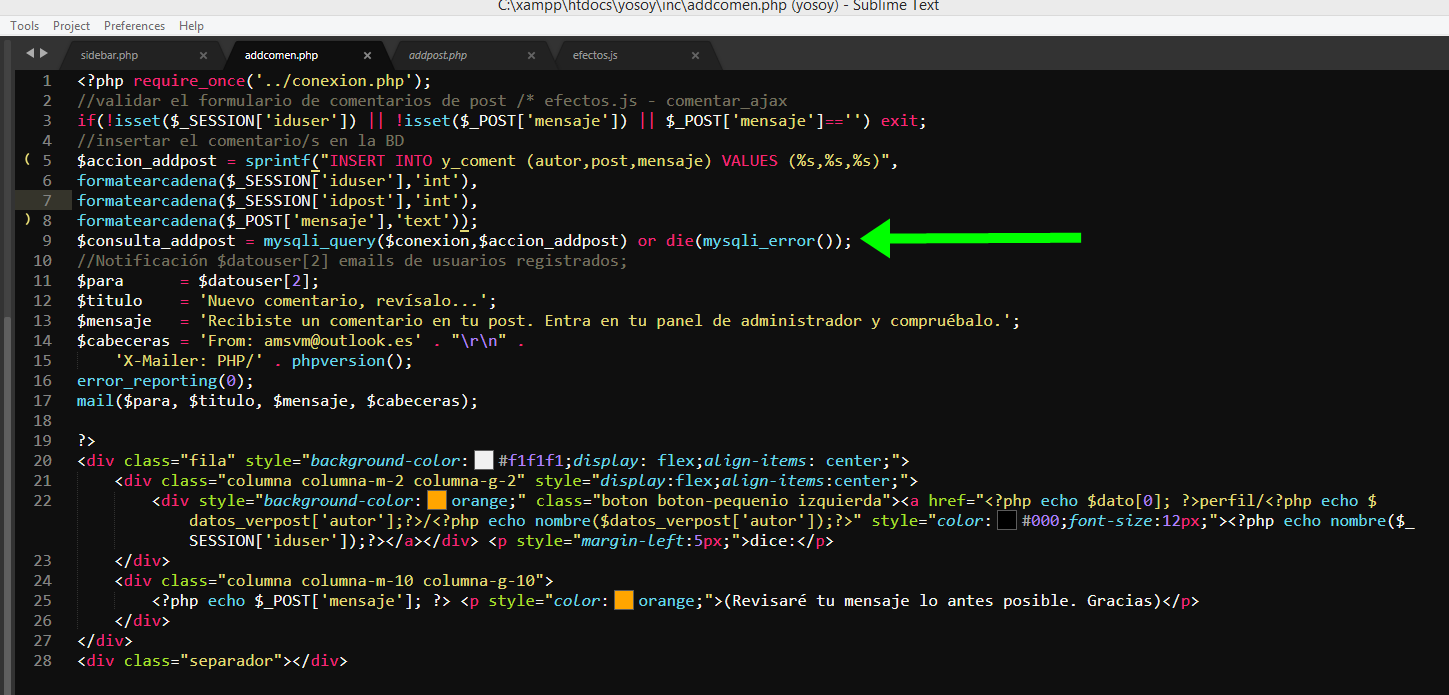Click line number 9 in the gutter
This screenshot has width=1449, height=695.
pyautogui.click(x=45, y=241)
